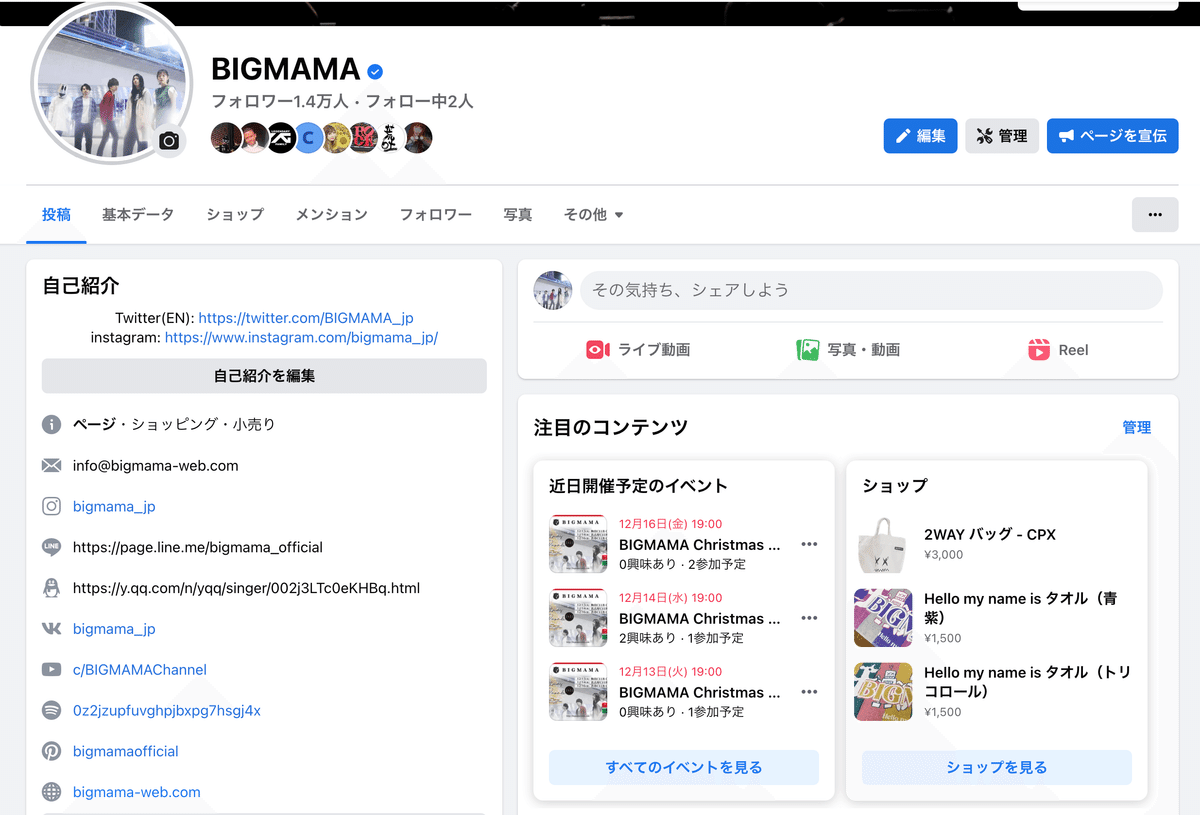This screenshot has height=815, width=1200.
Task: Click the last follower avatar in header row
Action: [417, 138]
